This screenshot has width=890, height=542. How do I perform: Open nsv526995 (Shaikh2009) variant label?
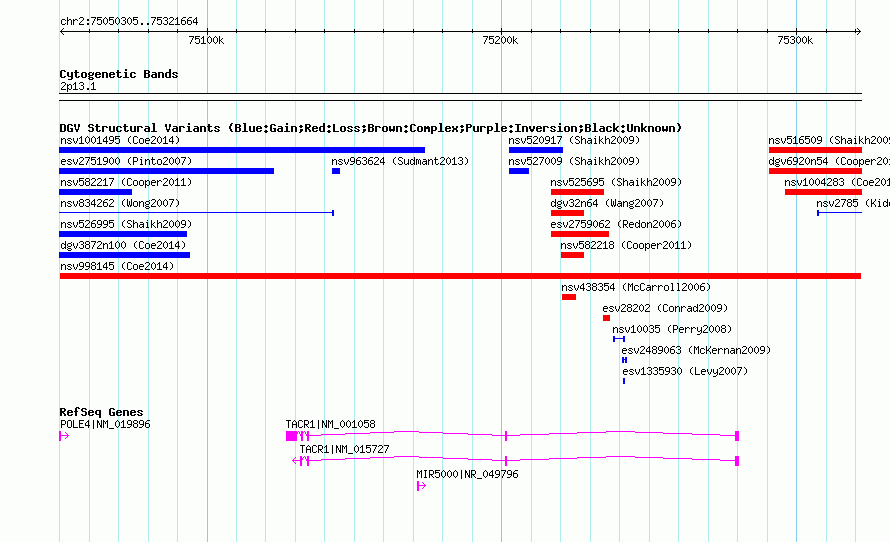[x=126, y=224]
